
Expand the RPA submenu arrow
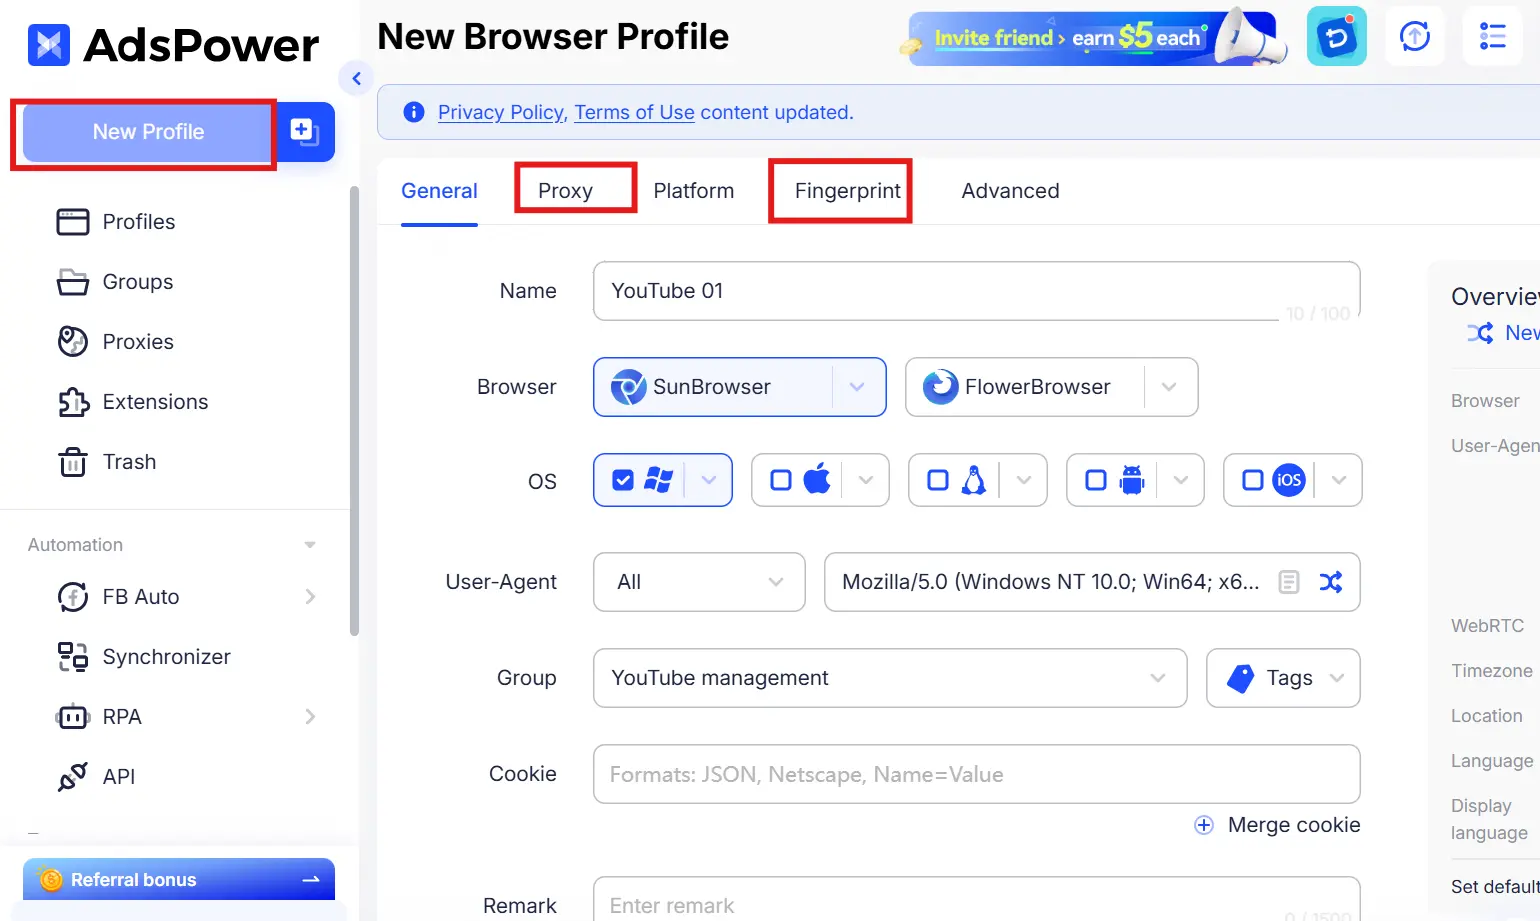310,717
